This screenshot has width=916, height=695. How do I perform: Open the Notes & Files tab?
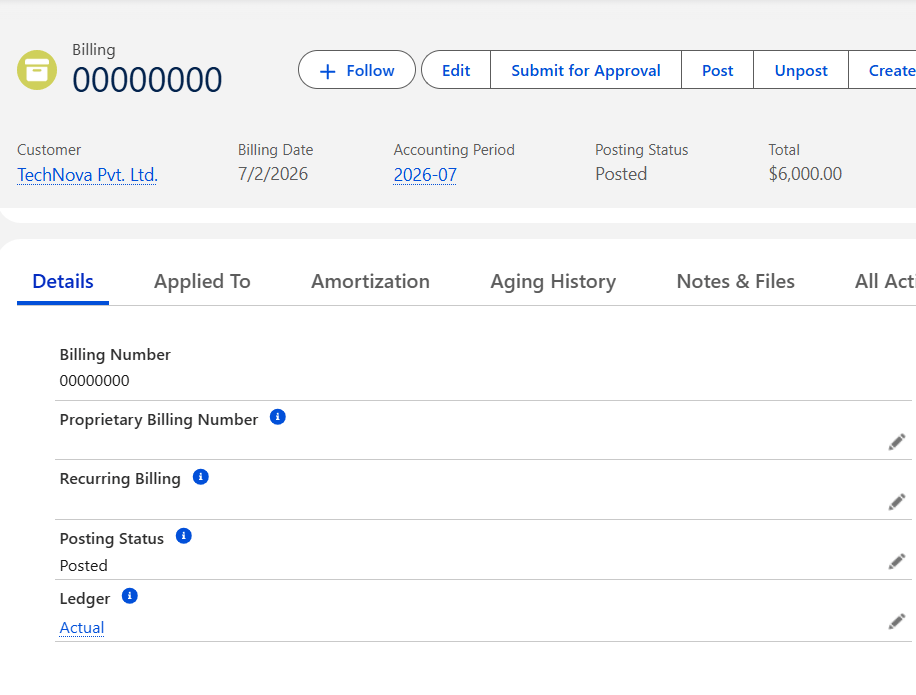(735, 282)
